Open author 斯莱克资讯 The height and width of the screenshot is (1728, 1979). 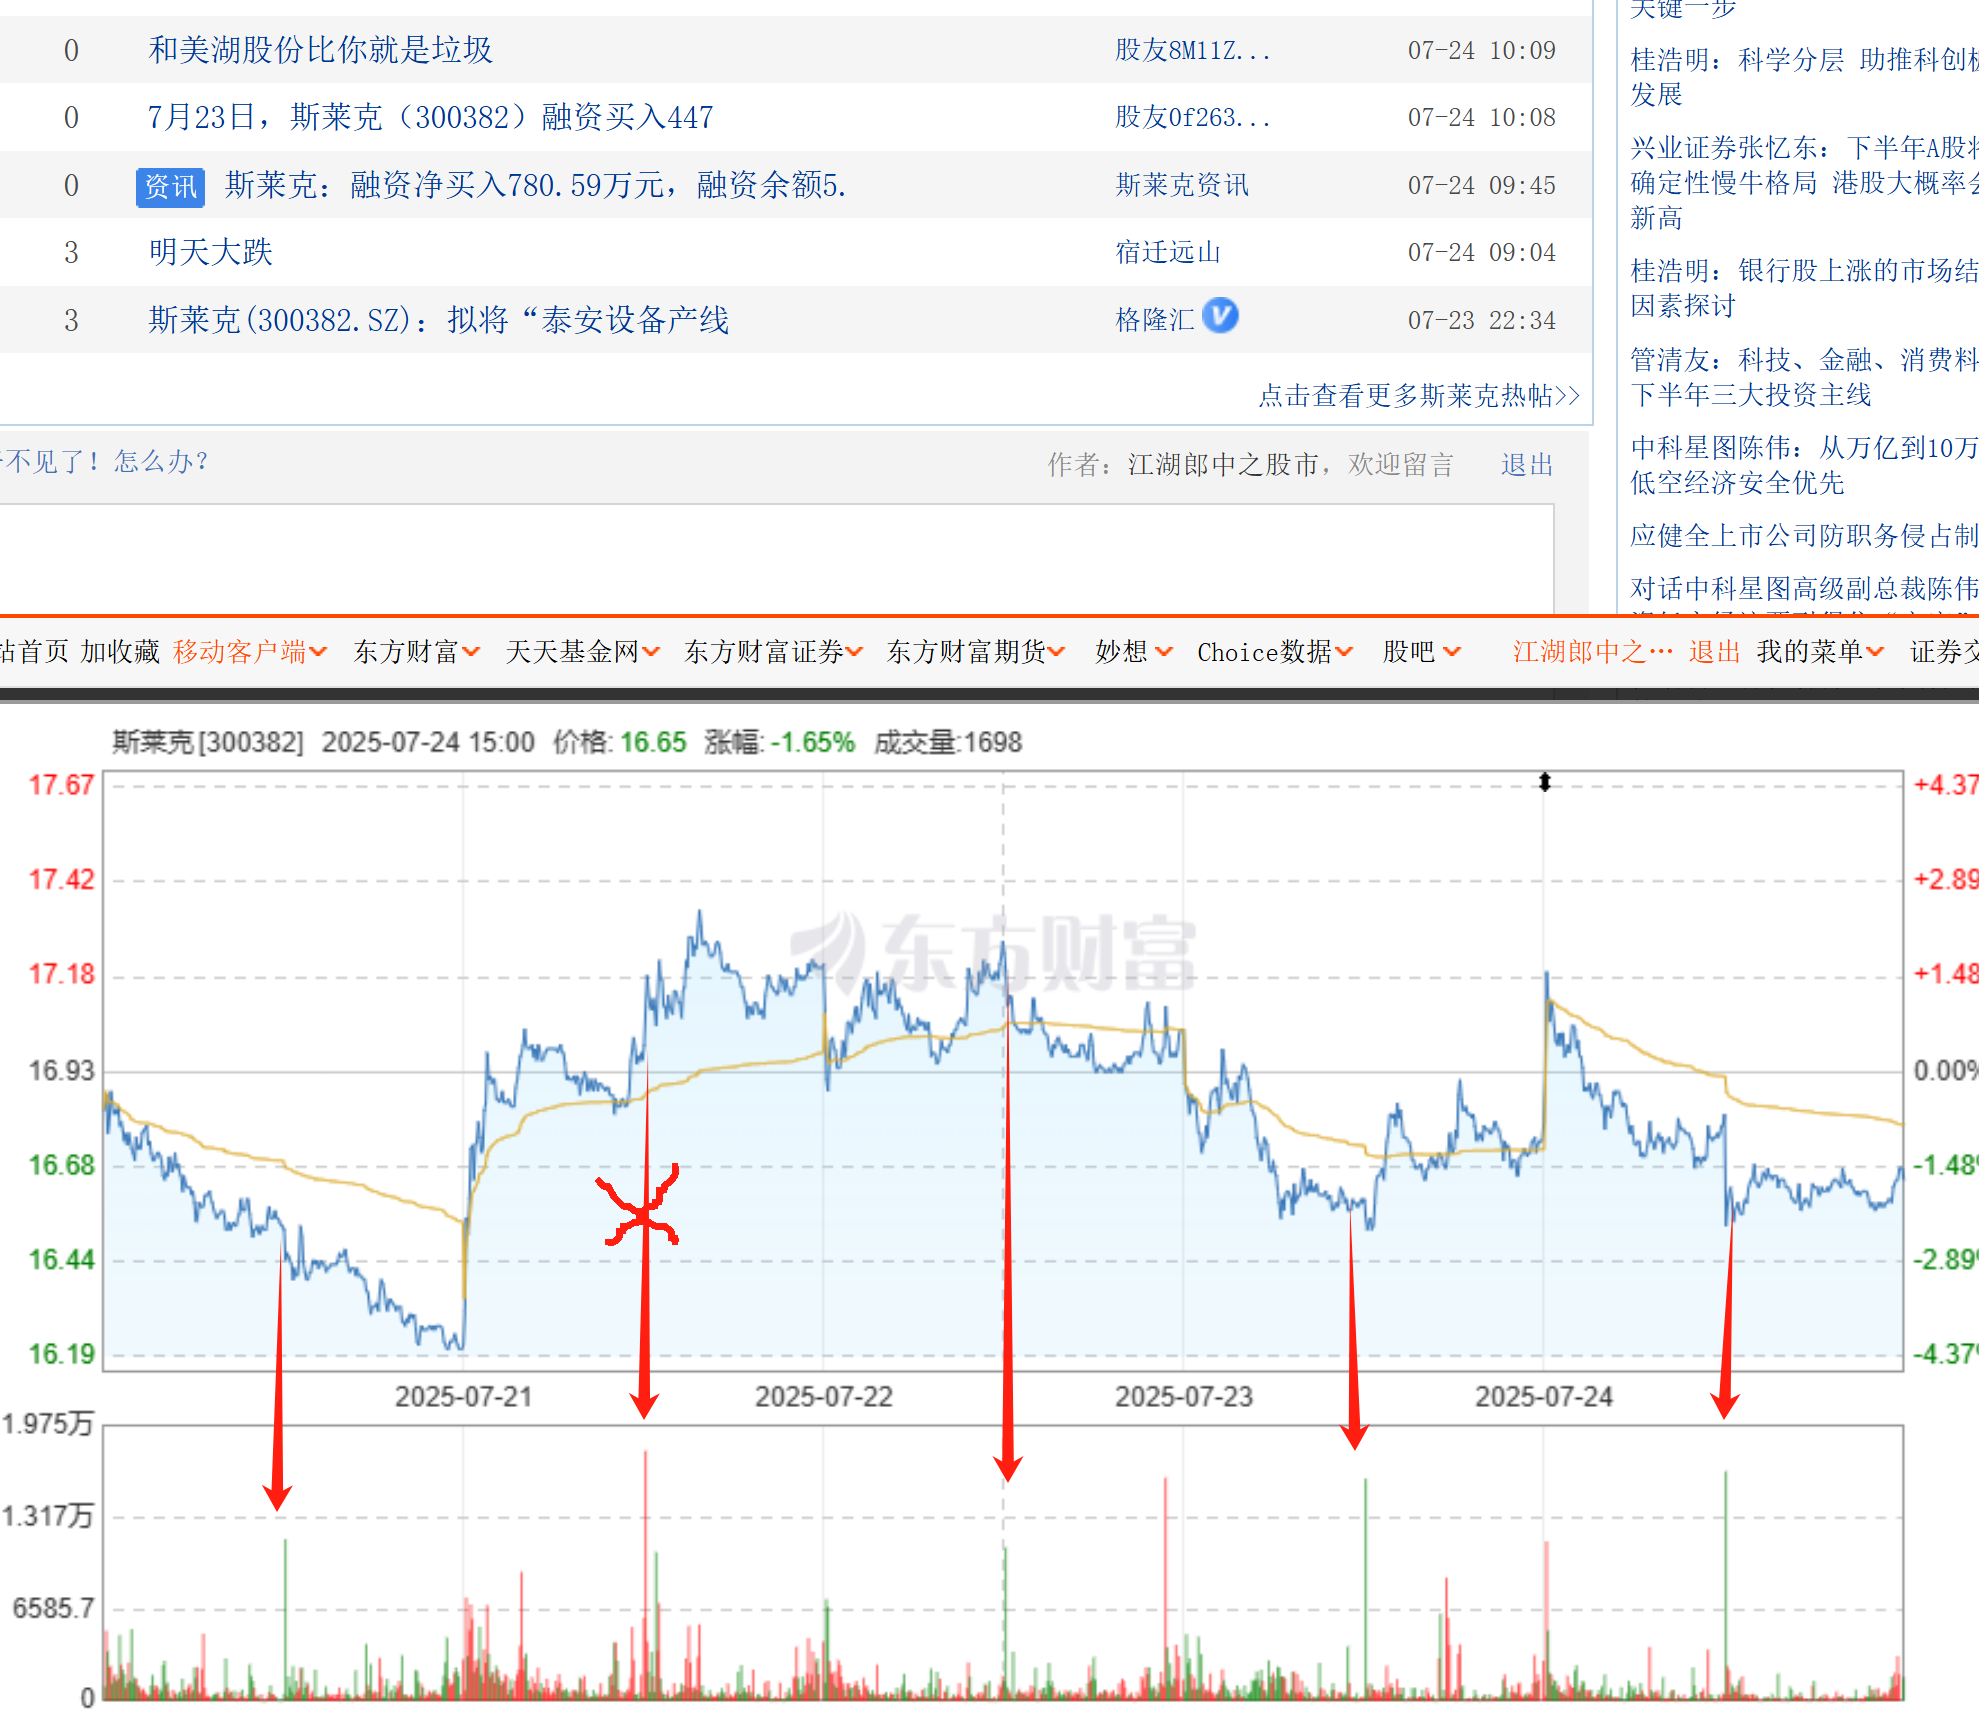click(x=1182, y=185)
